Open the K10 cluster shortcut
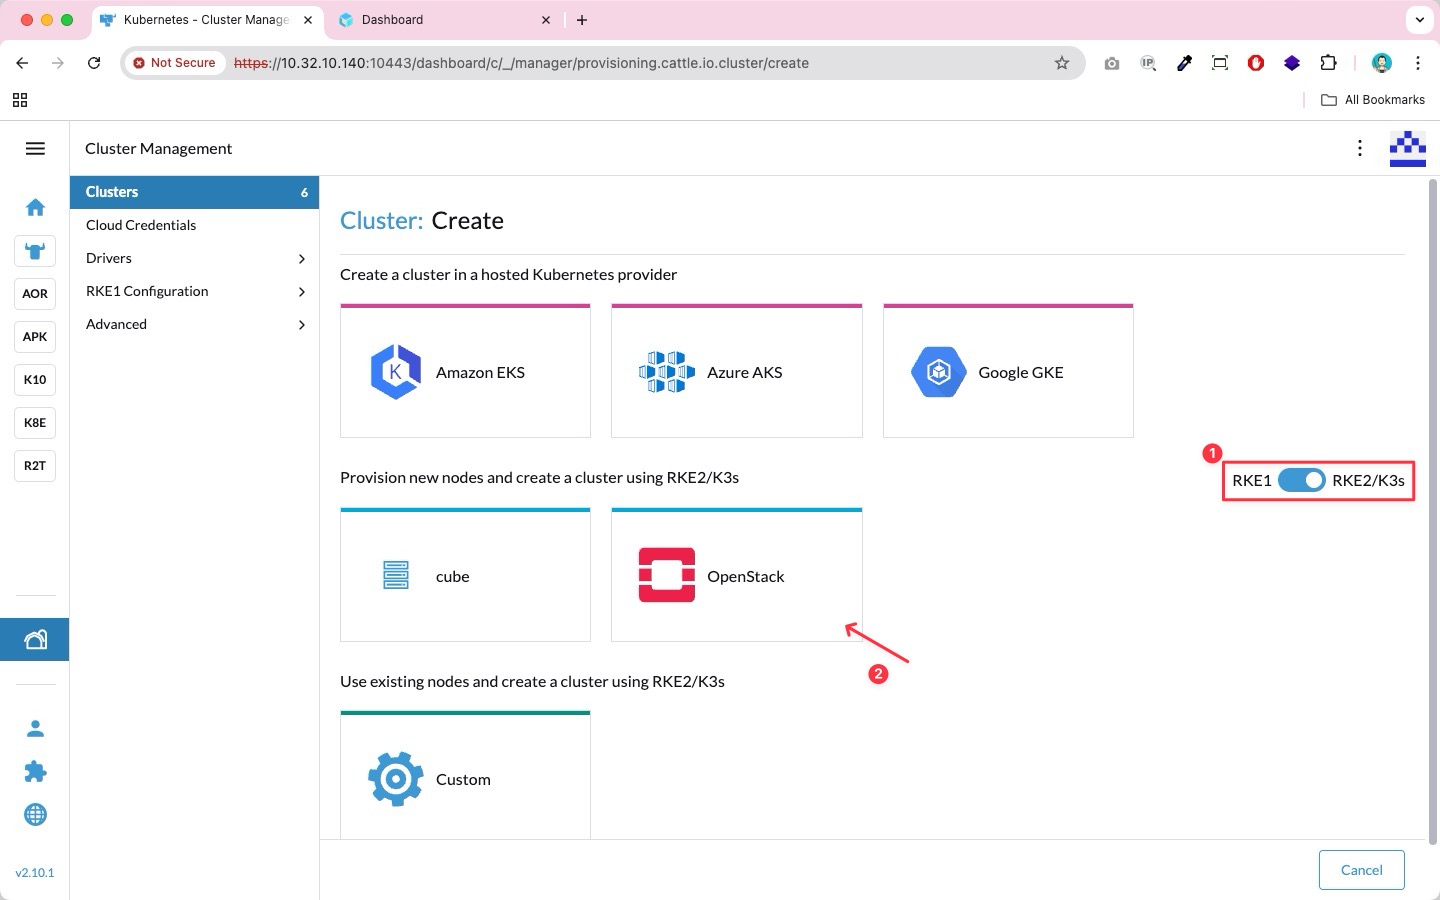Viewport: 1440px width, 900px height. [35, 380]
